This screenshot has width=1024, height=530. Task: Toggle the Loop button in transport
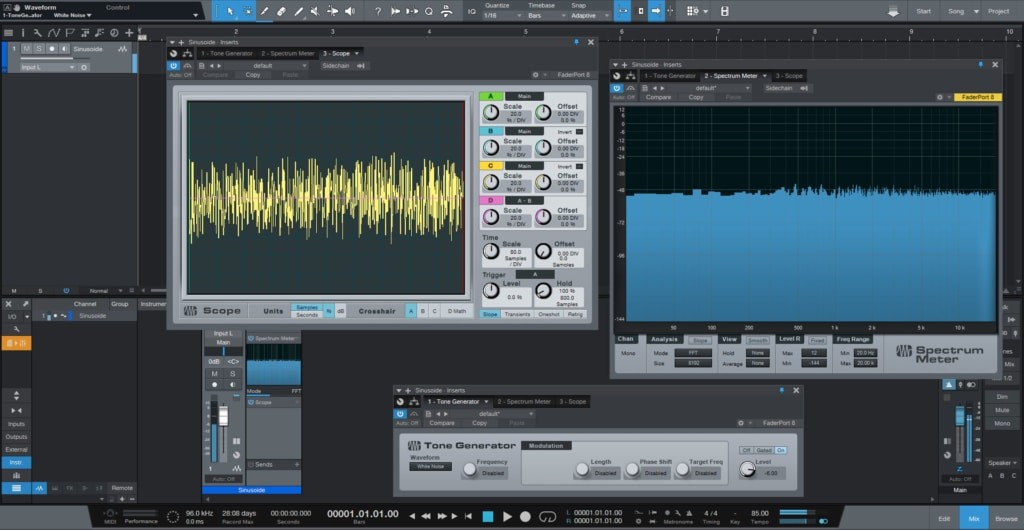click(547, 516)
